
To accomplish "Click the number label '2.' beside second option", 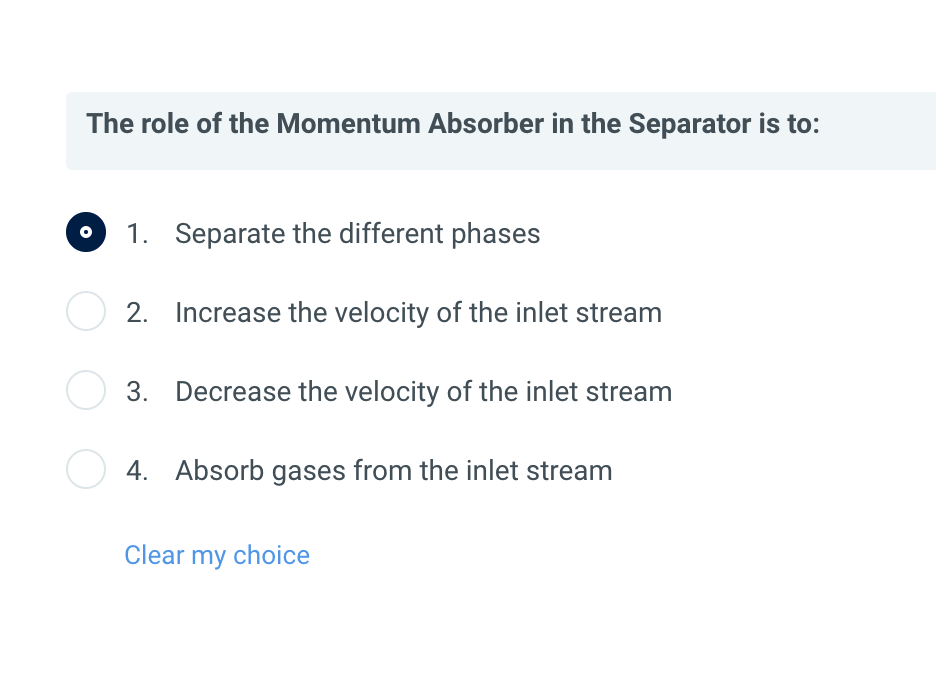I will pos(136,312).
